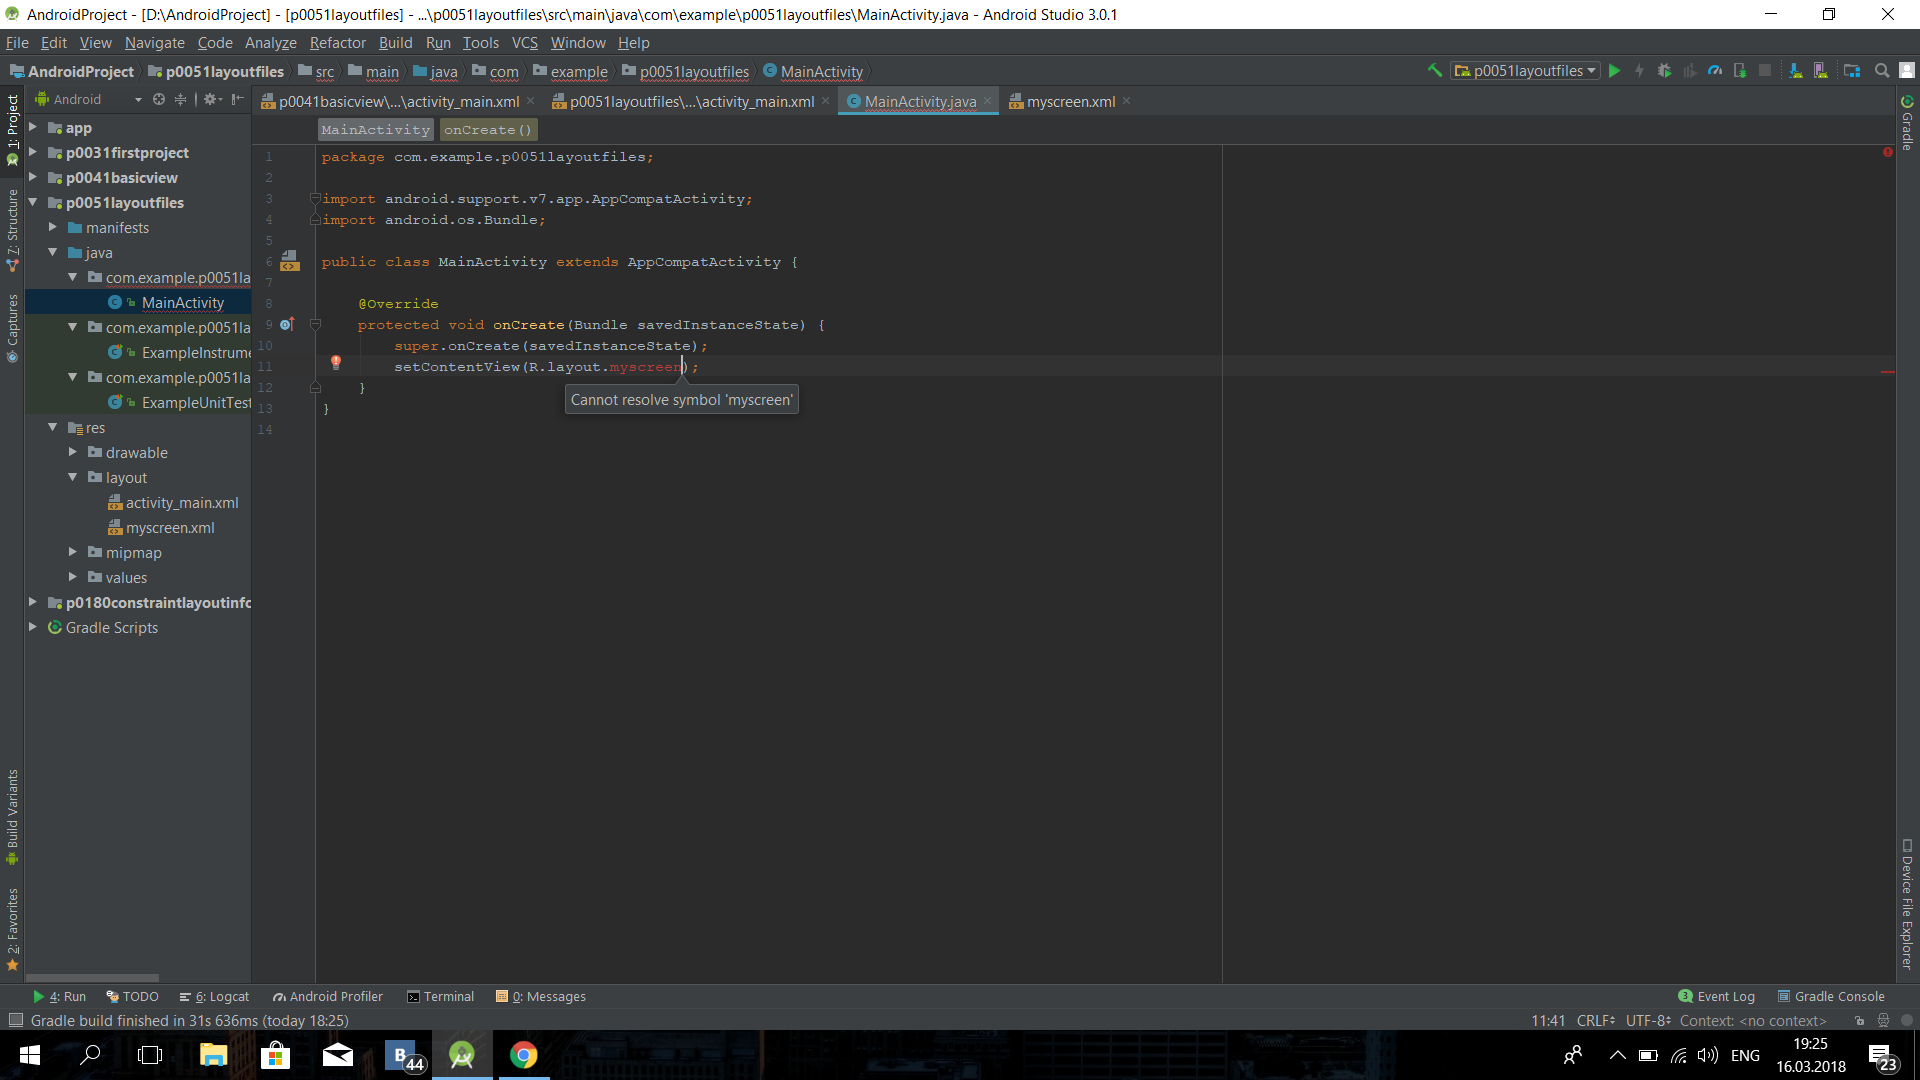Open the CRLF line separator dropdown
The height and width of the screenshot is (1080, 1920).
[x=1595, y=1021]
